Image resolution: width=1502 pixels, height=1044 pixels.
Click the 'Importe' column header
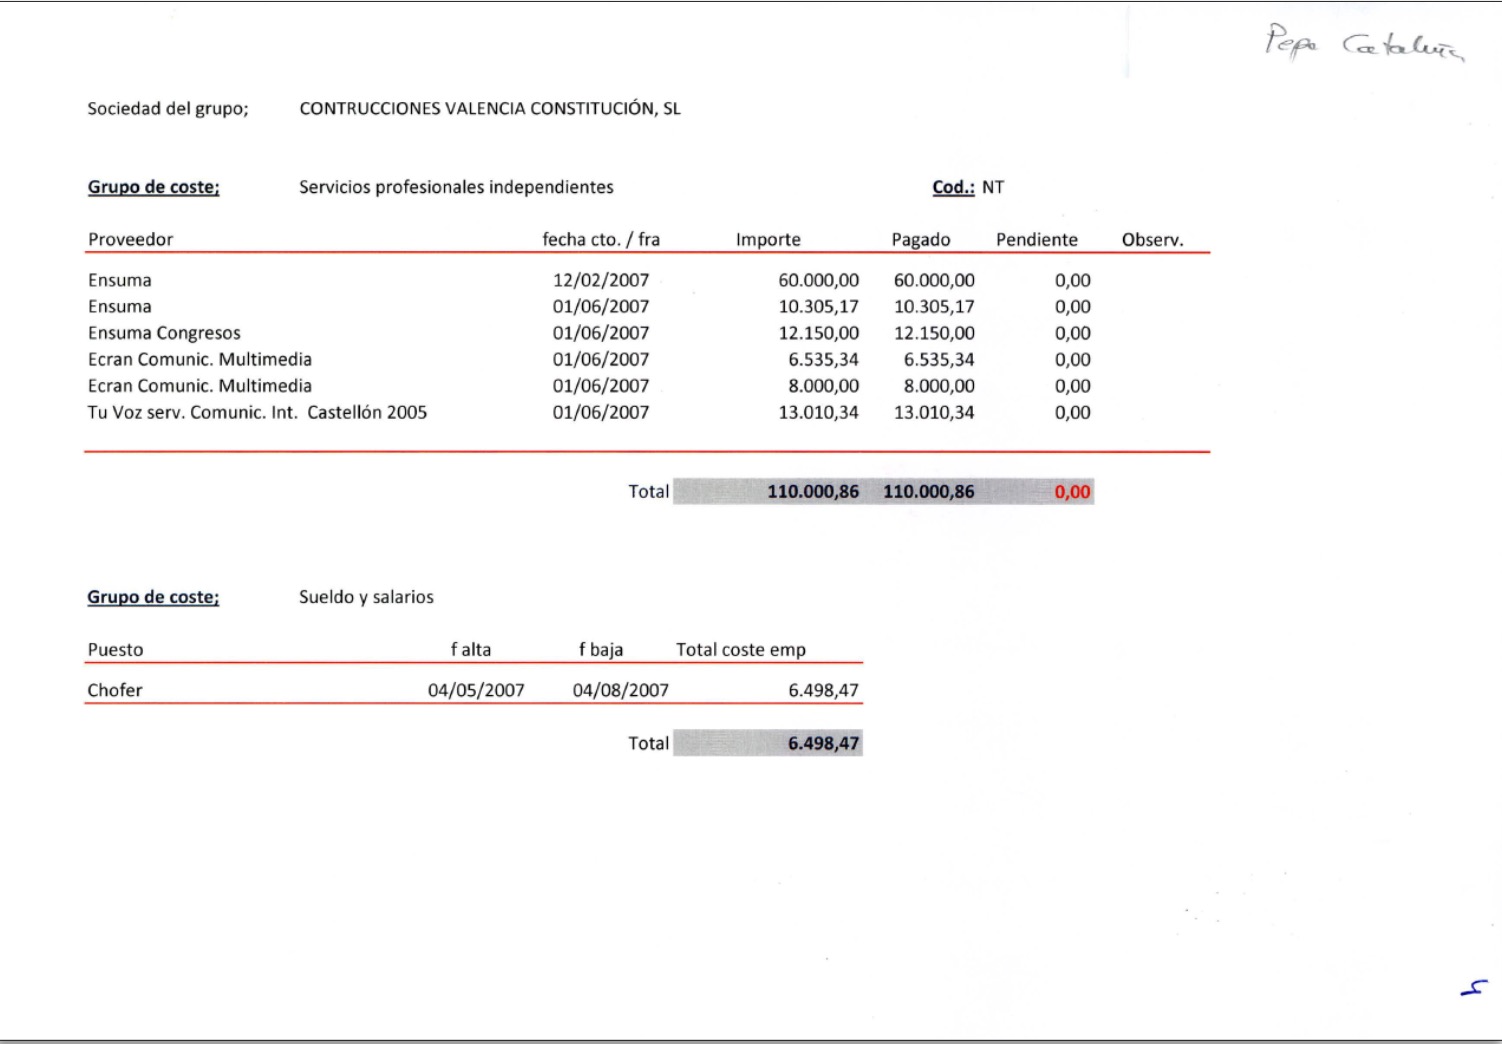click(767, 239)
